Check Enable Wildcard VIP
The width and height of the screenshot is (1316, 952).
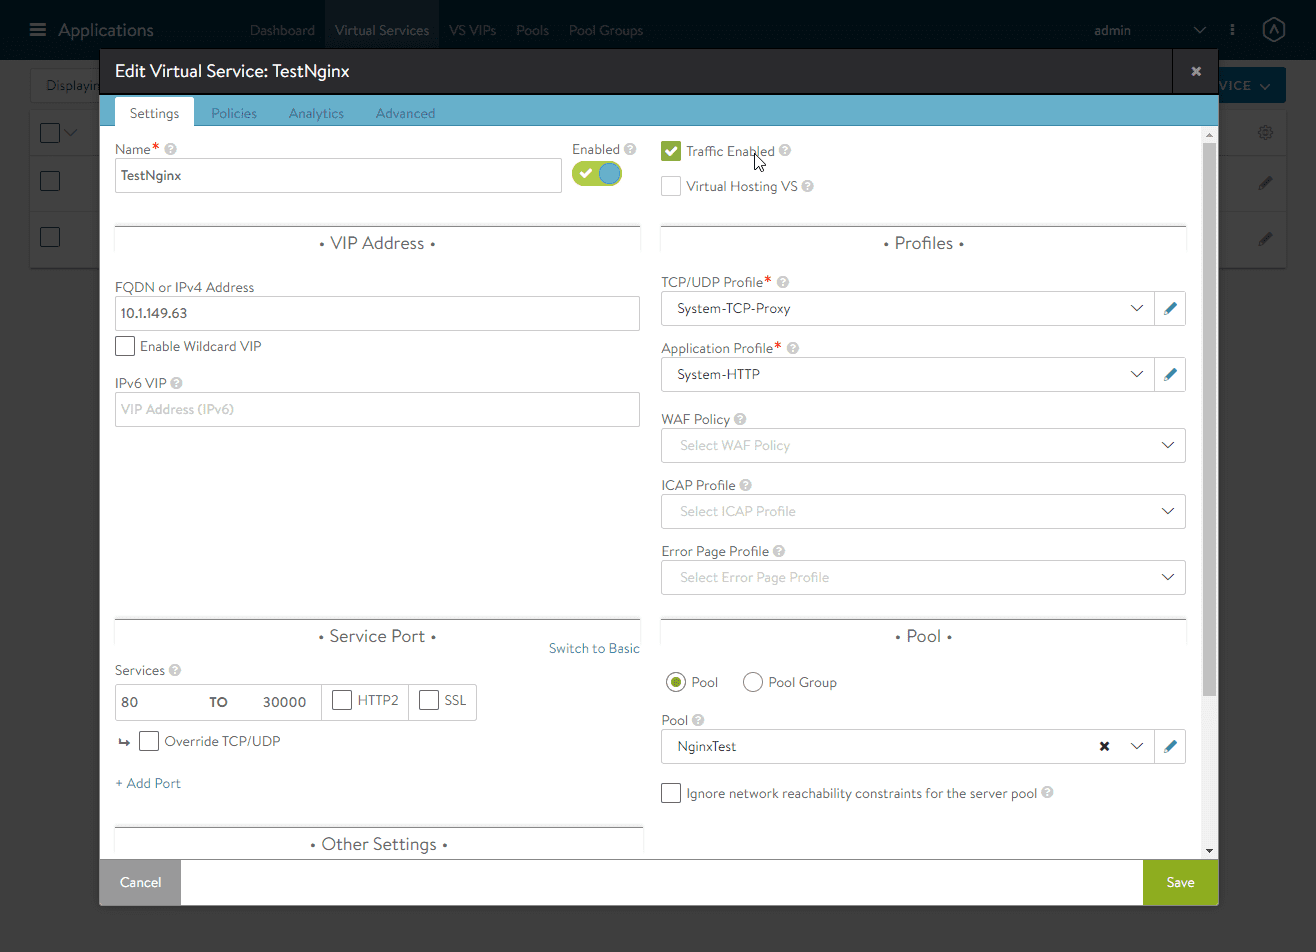click(x=125, y=346)
